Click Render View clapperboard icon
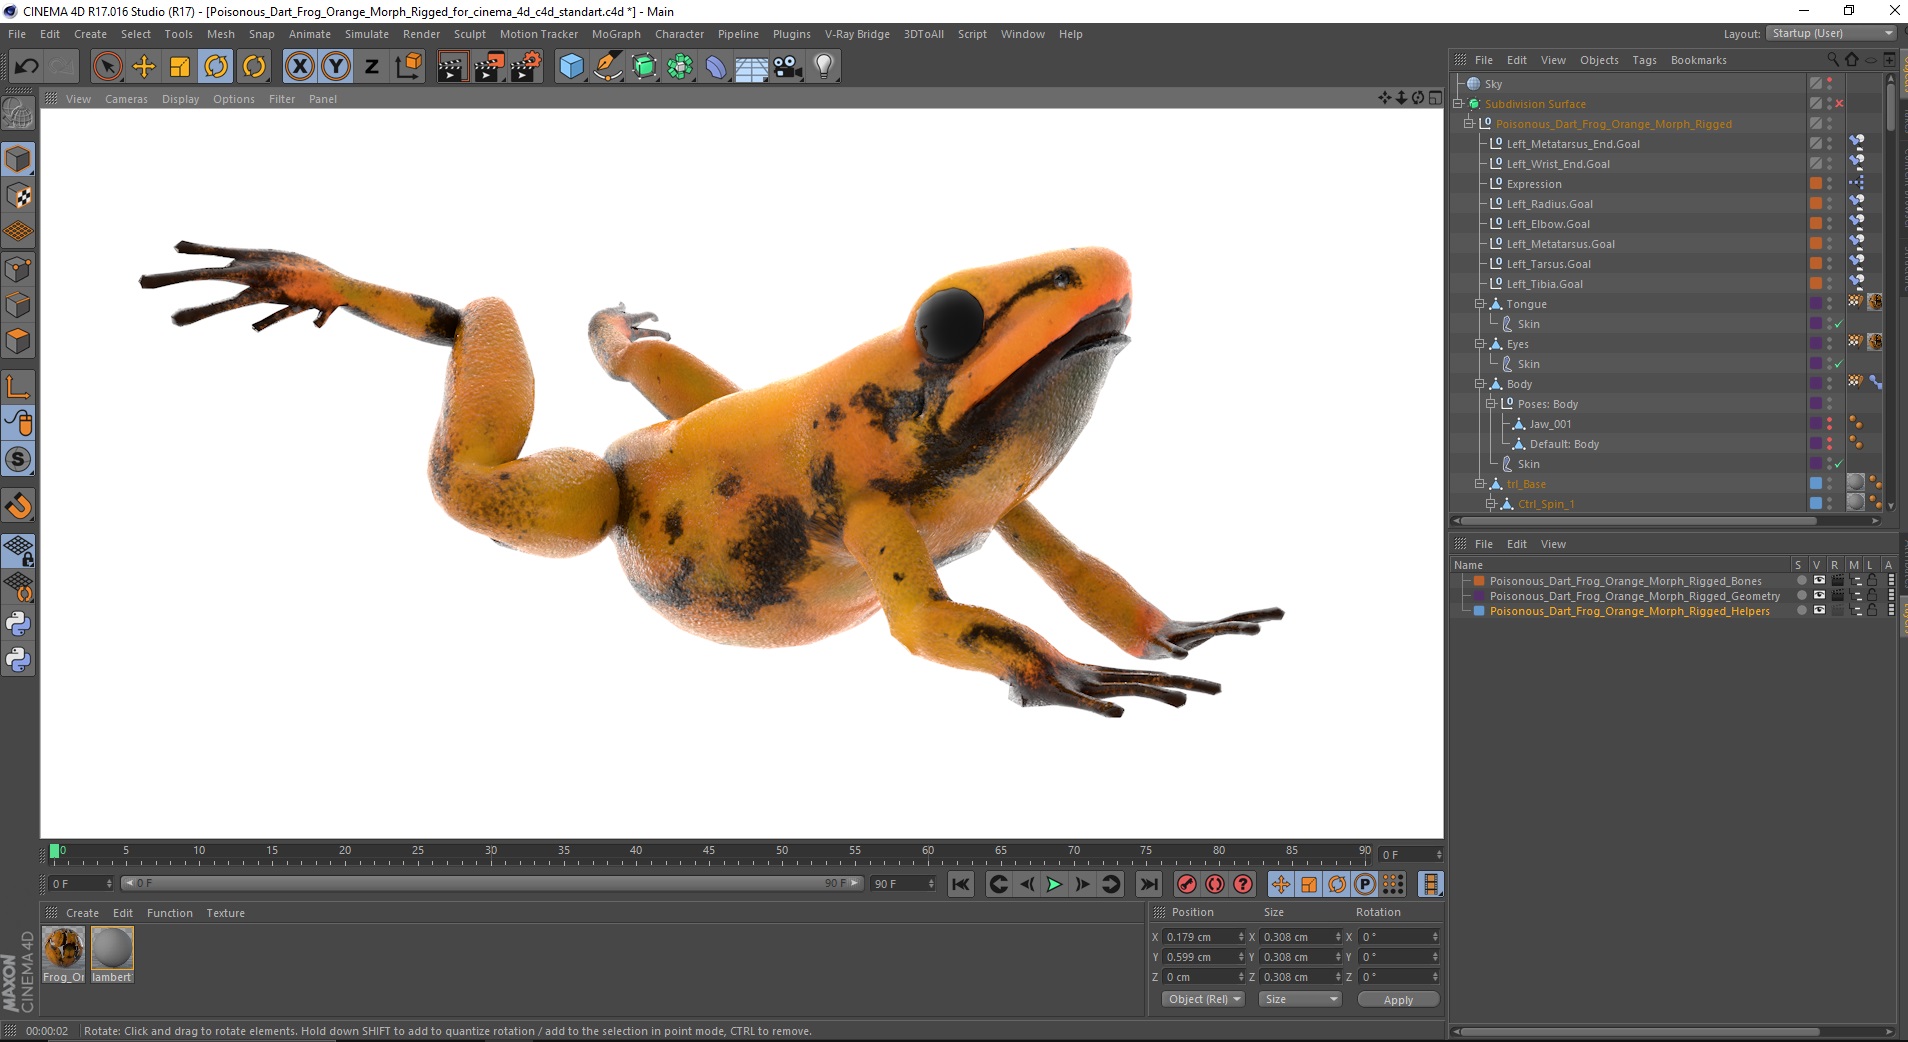The width and height of the screenshot is (1908, 1042). click(453, 67)
